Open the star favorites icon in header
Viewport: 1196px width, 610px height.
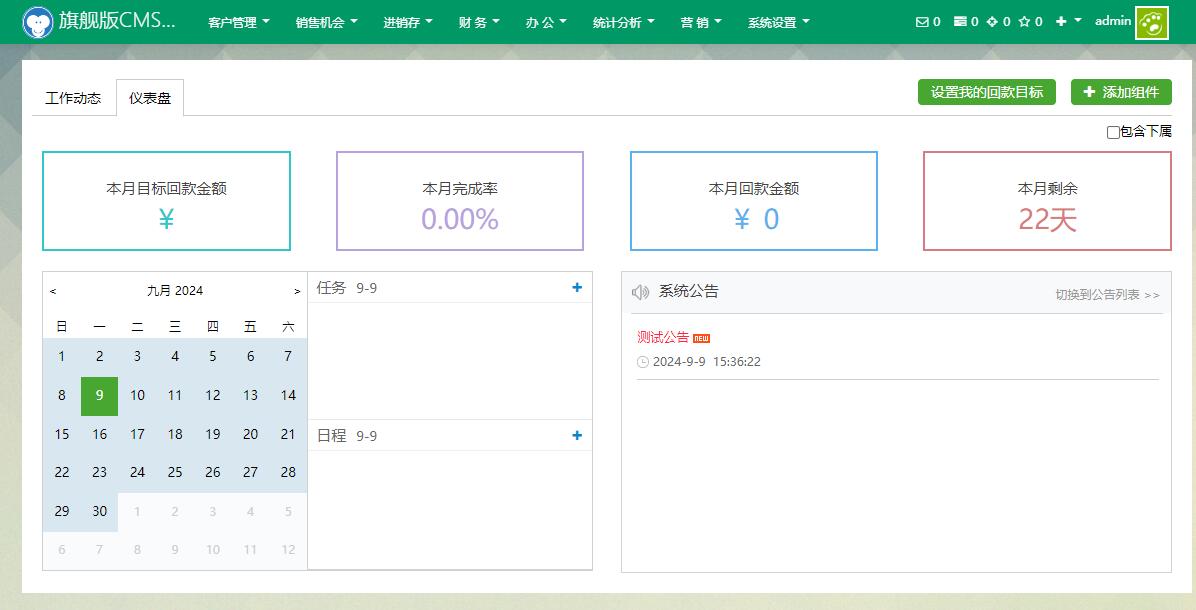click(1024, 22)
